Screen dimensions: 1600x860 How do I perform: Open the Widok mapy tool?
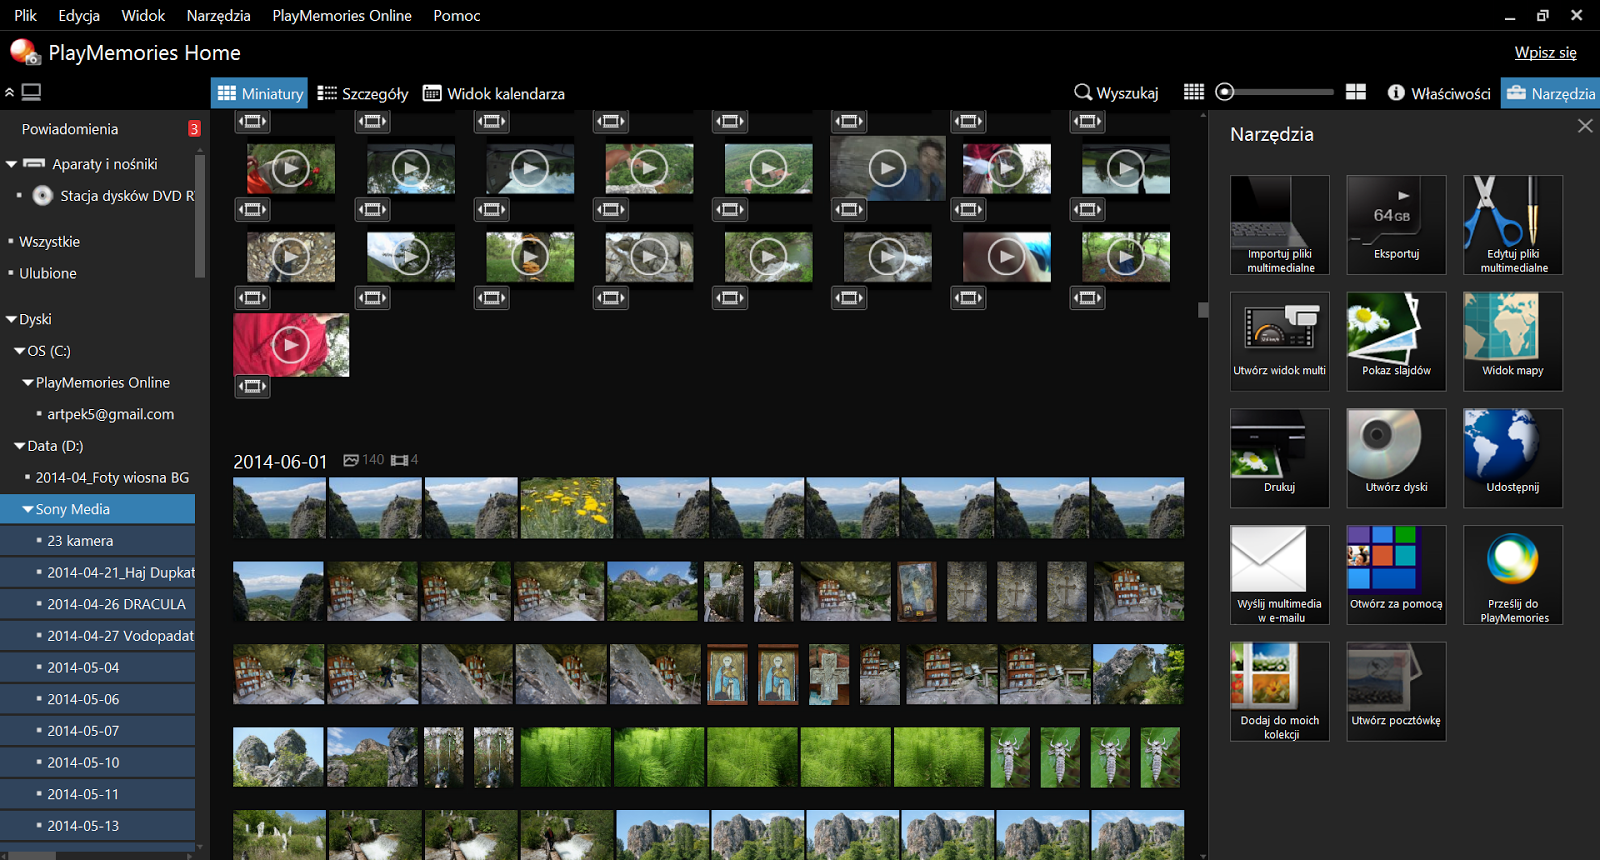[x=1513, y=341]
